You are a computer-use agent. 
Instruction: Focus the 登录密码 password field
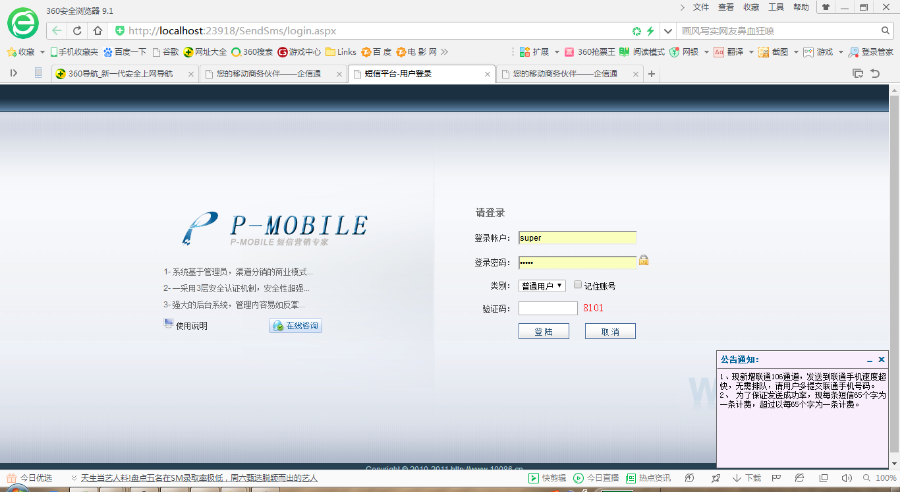(577, 262)
